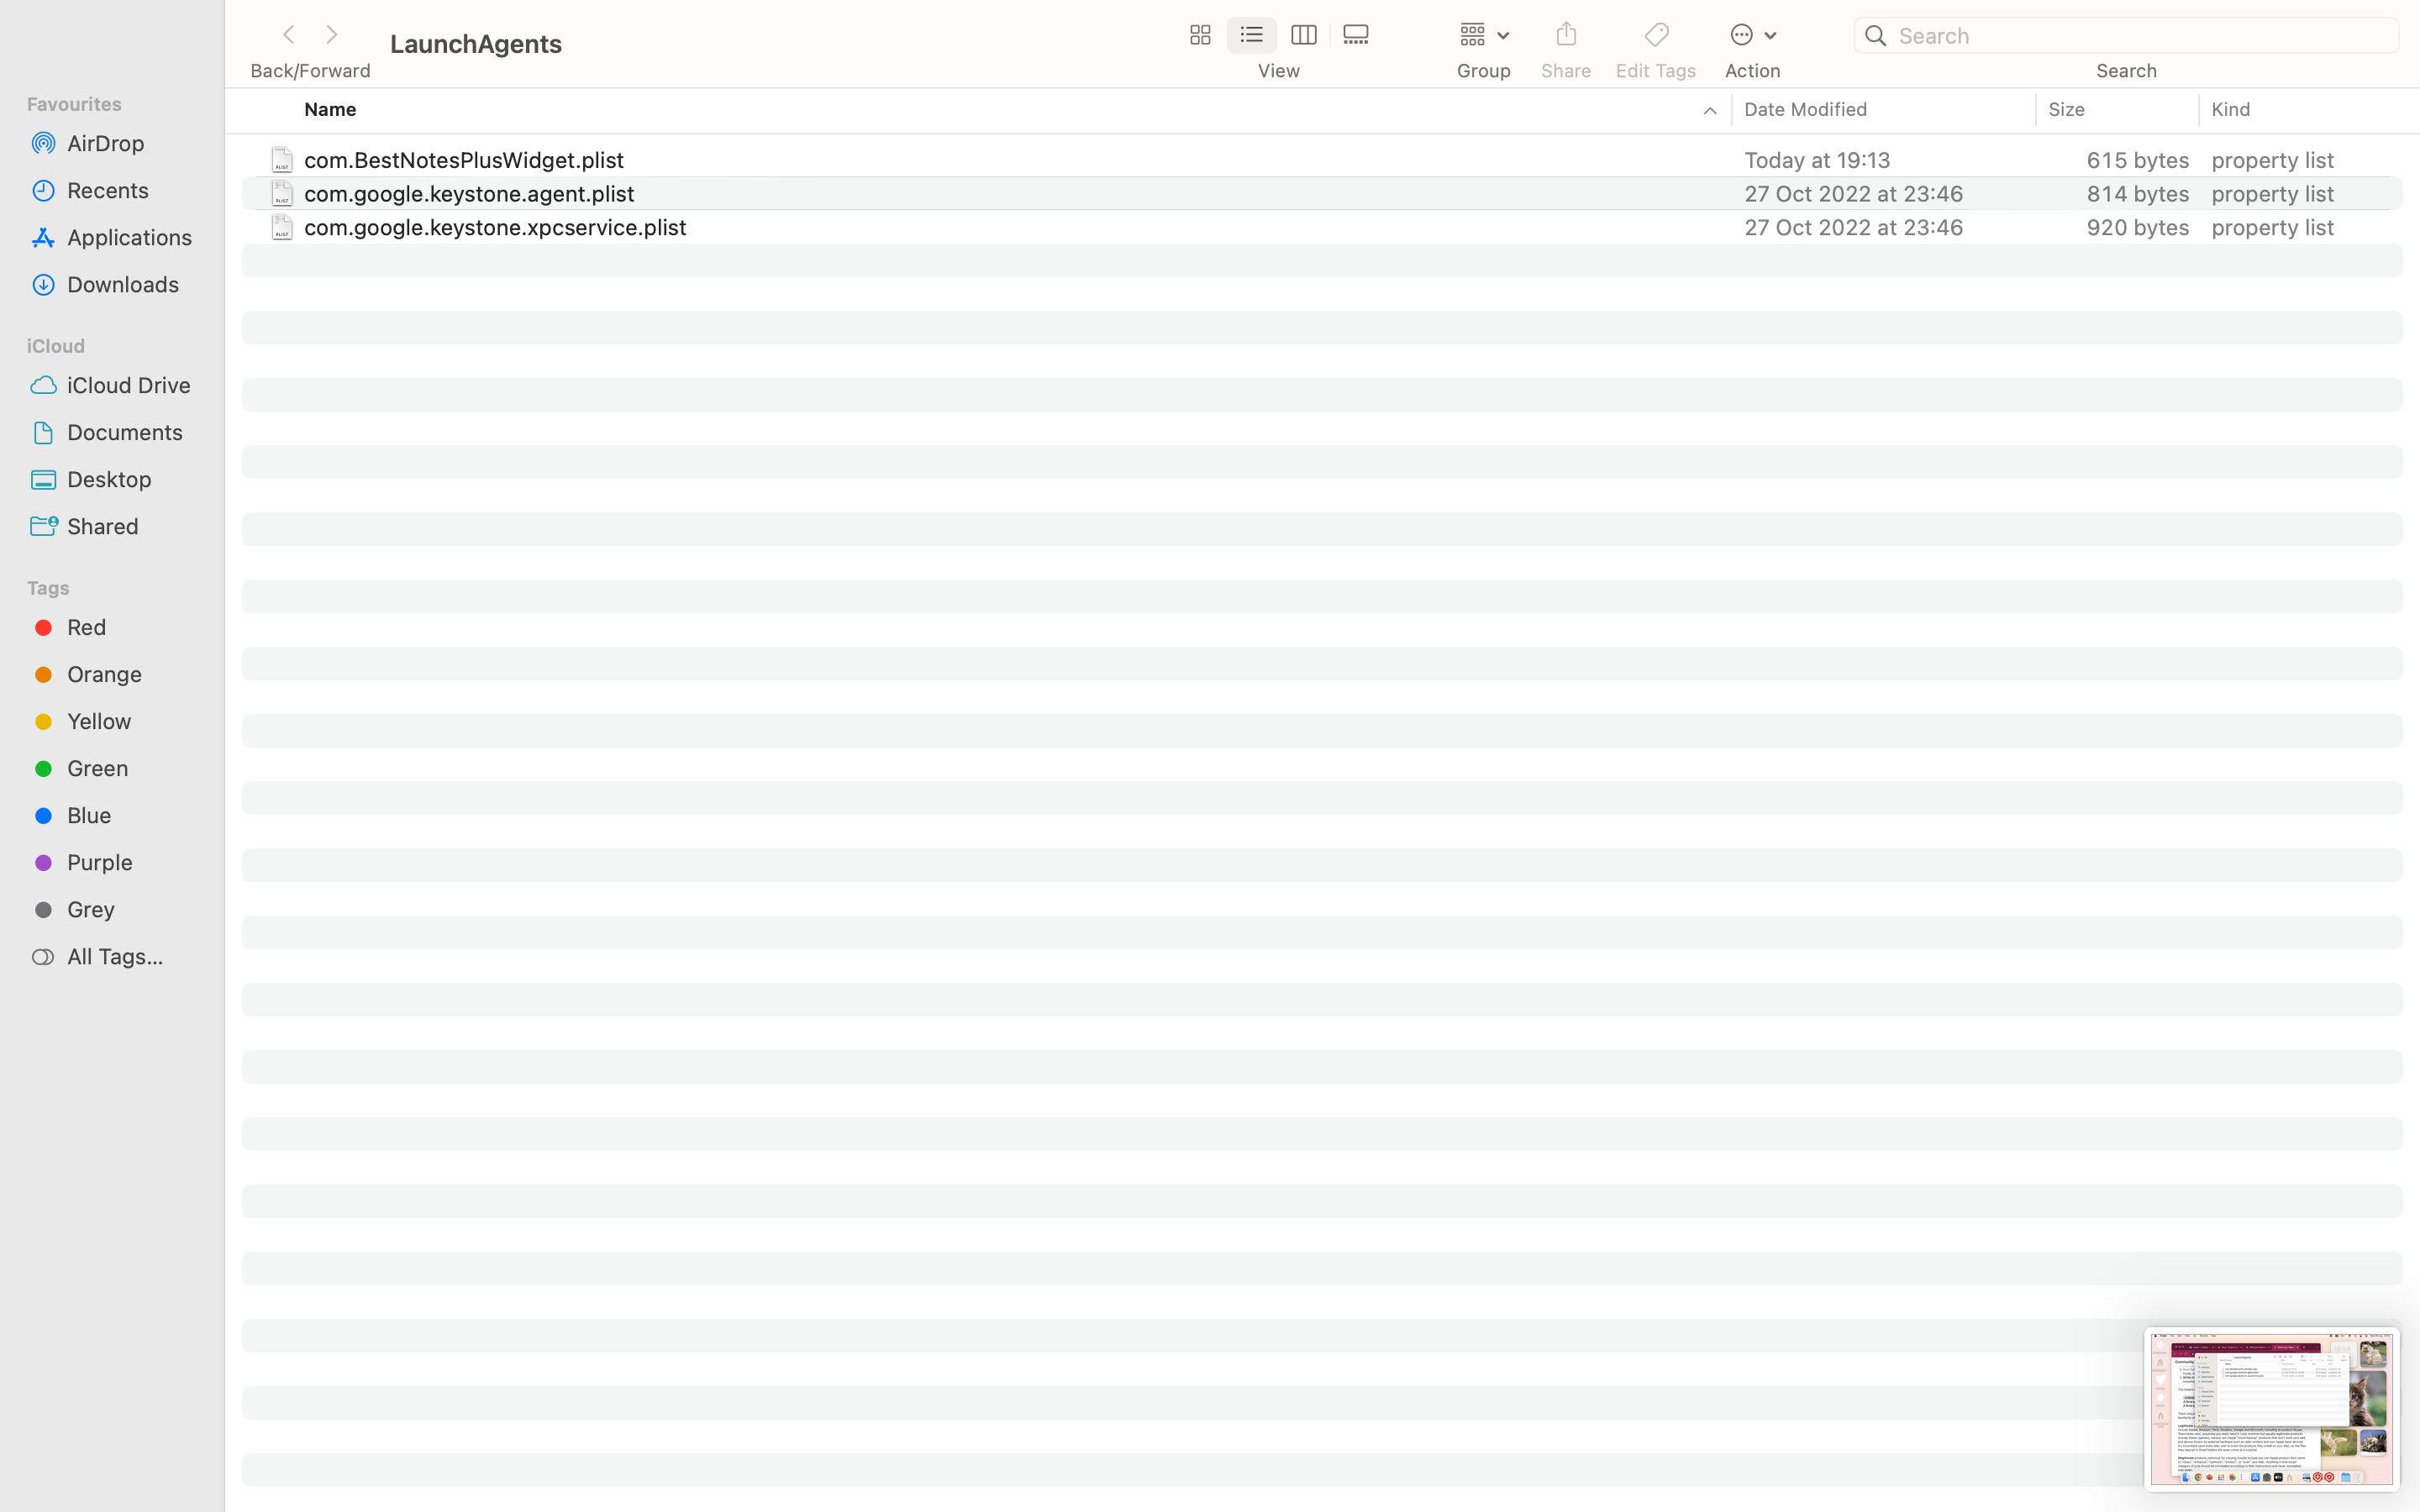Open the Applications folder in sidebar
Screen dimensions: 2420x1512
coord(129,237)
